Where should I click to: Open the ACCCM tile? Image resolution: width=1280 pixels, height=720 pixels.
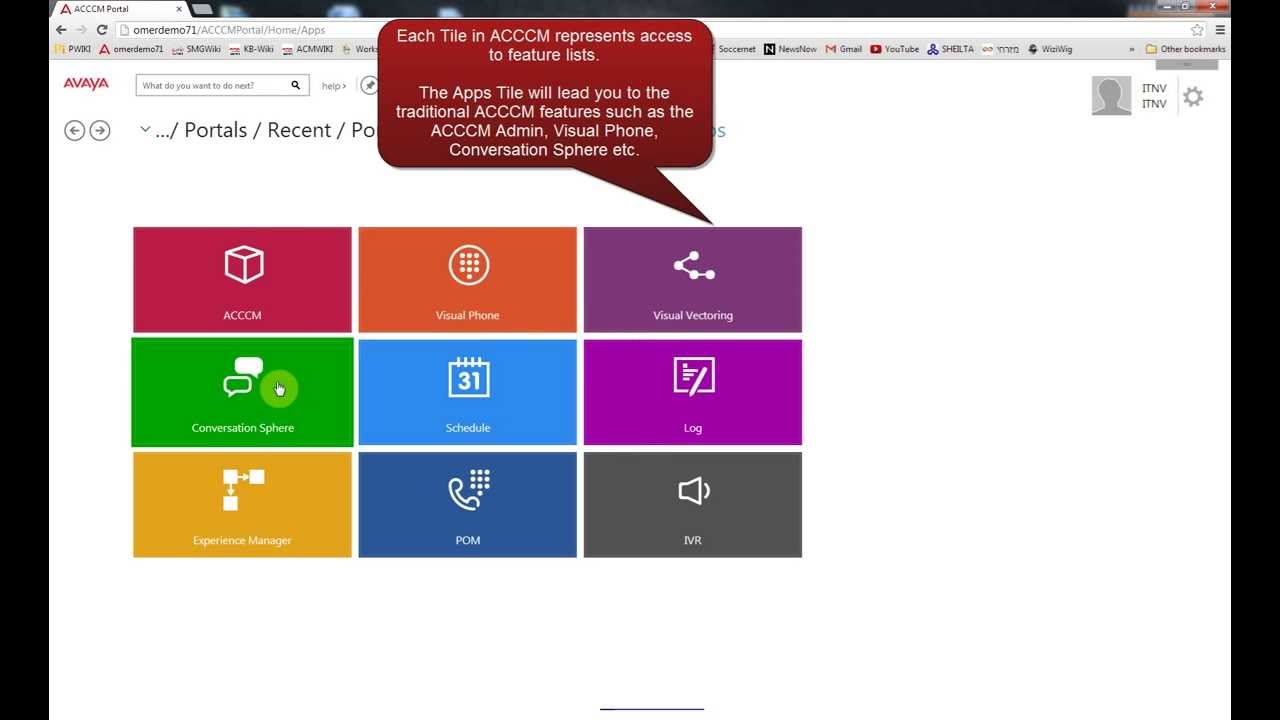coord(242,280)
